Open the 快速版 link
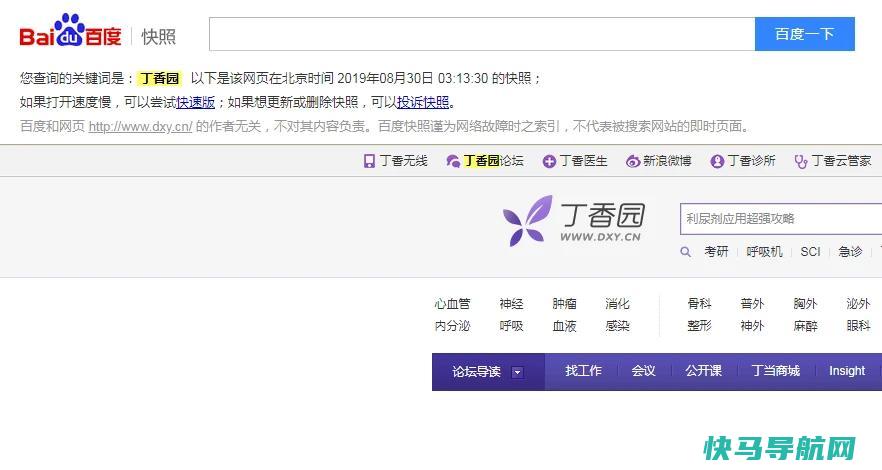The width and height of the screenshot is (882, 470). [x=196, y=102]
